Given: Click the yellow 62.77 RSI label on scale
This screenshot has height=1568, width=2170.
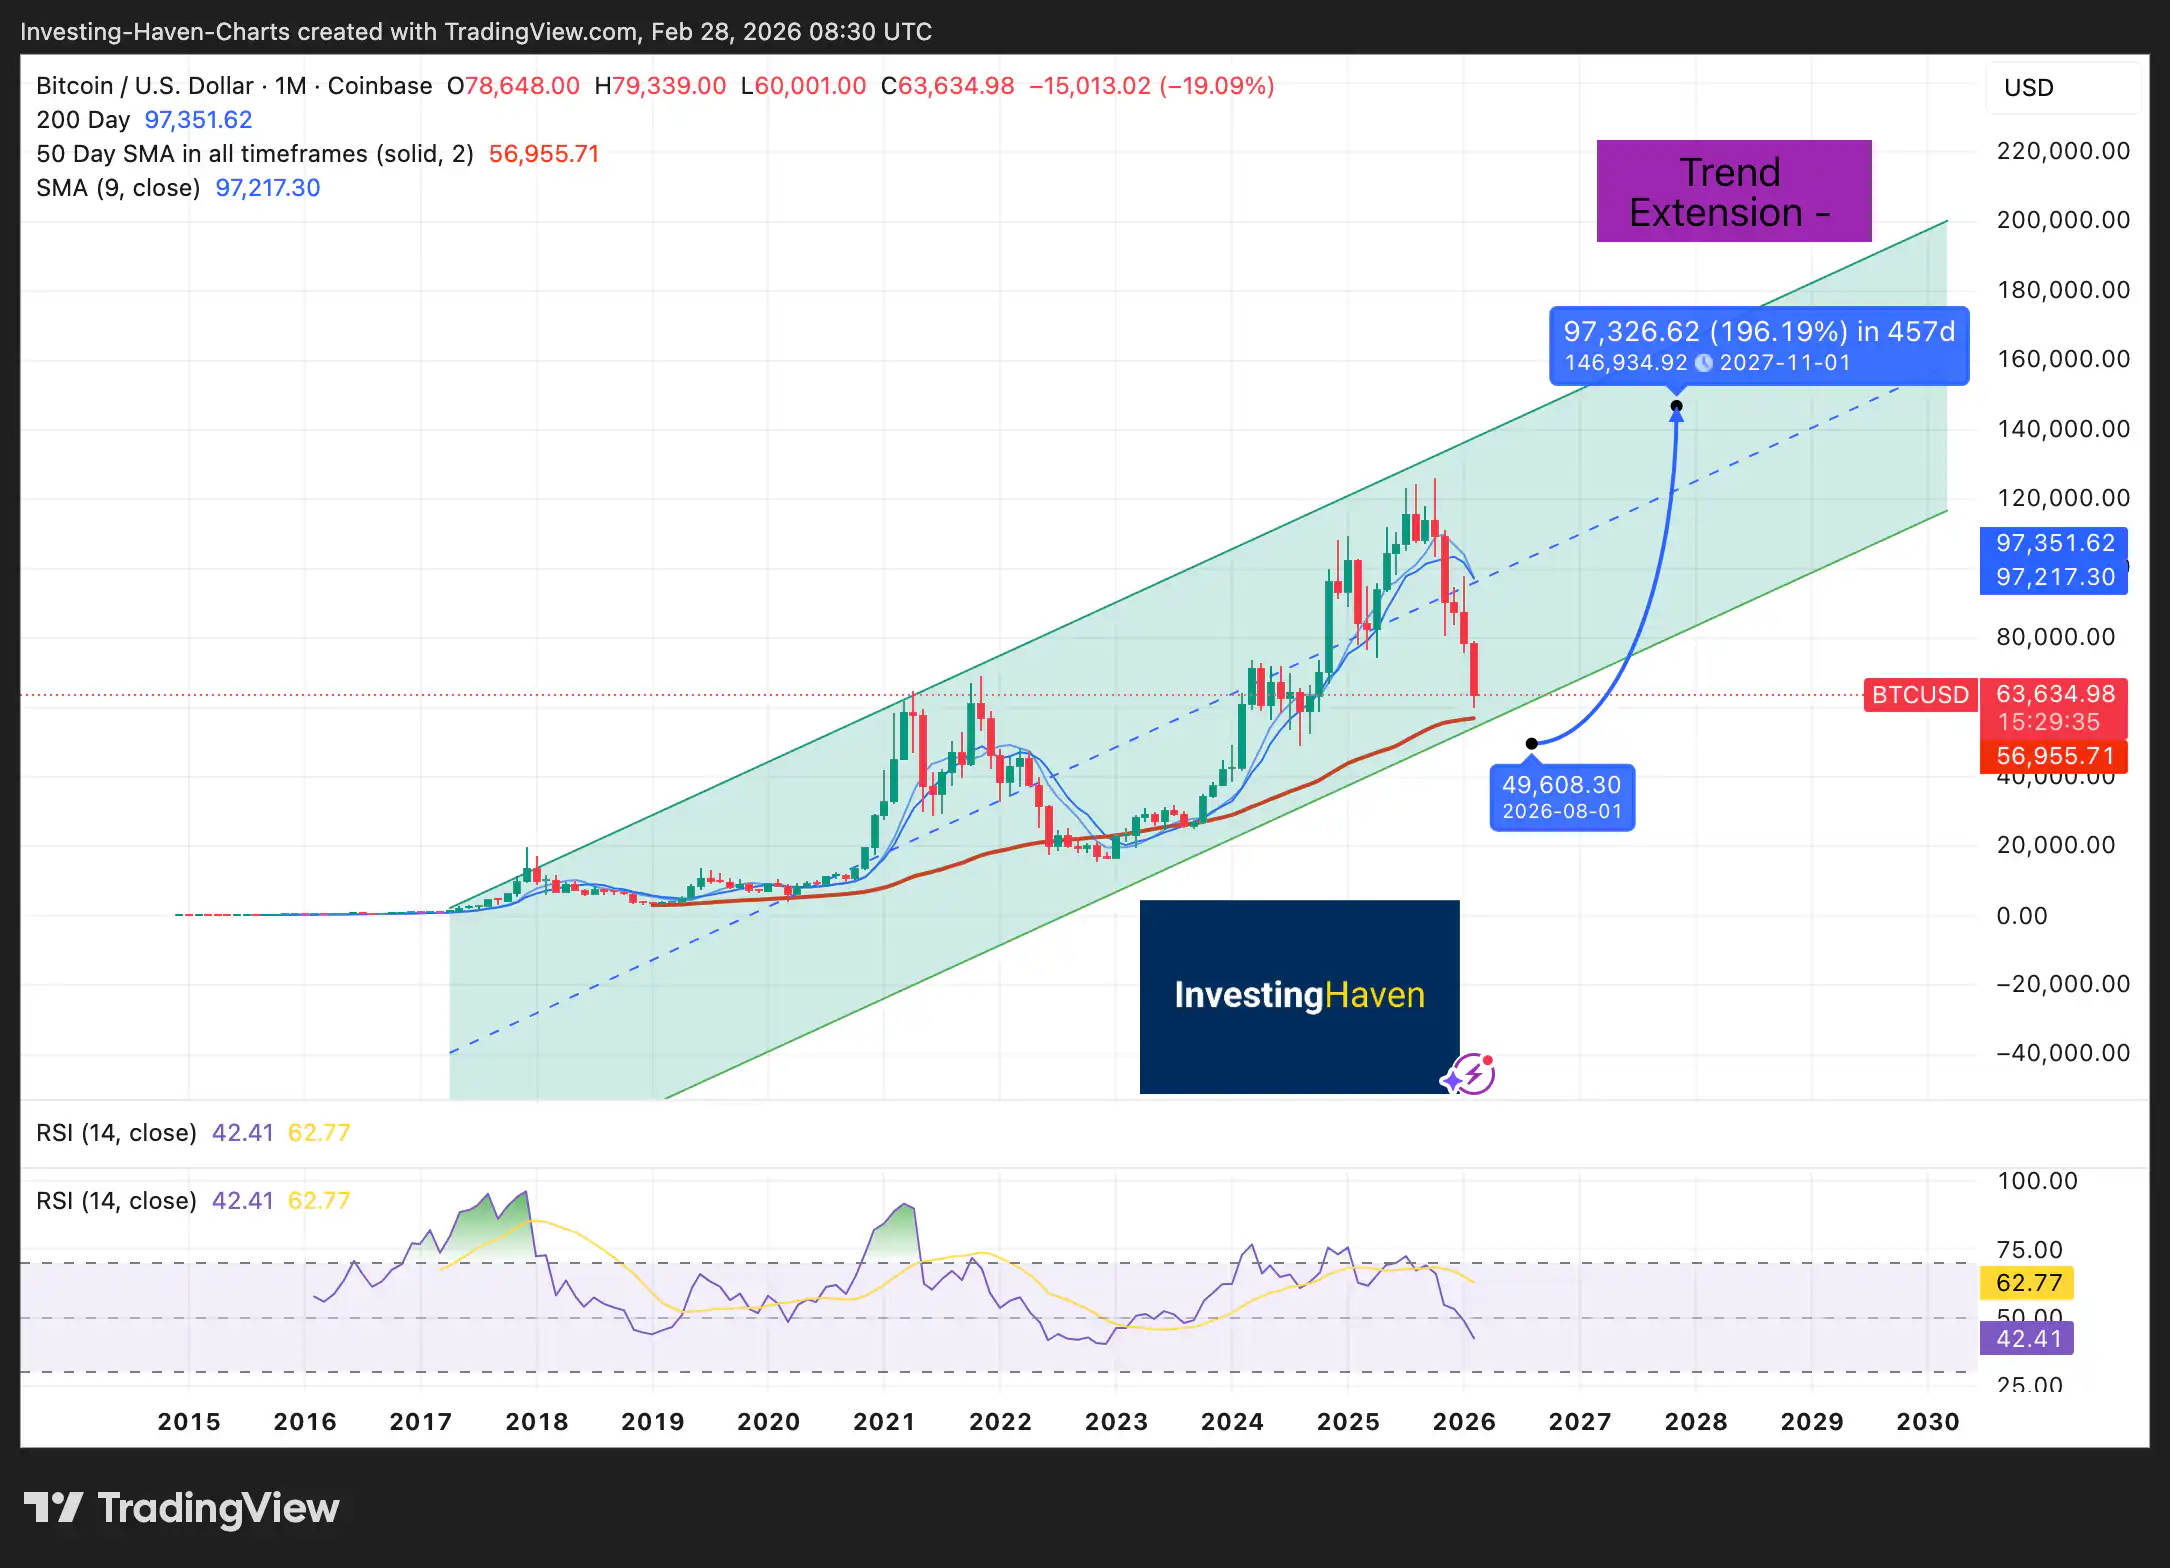Looking at the screenshot, I should [2026, 1282].
